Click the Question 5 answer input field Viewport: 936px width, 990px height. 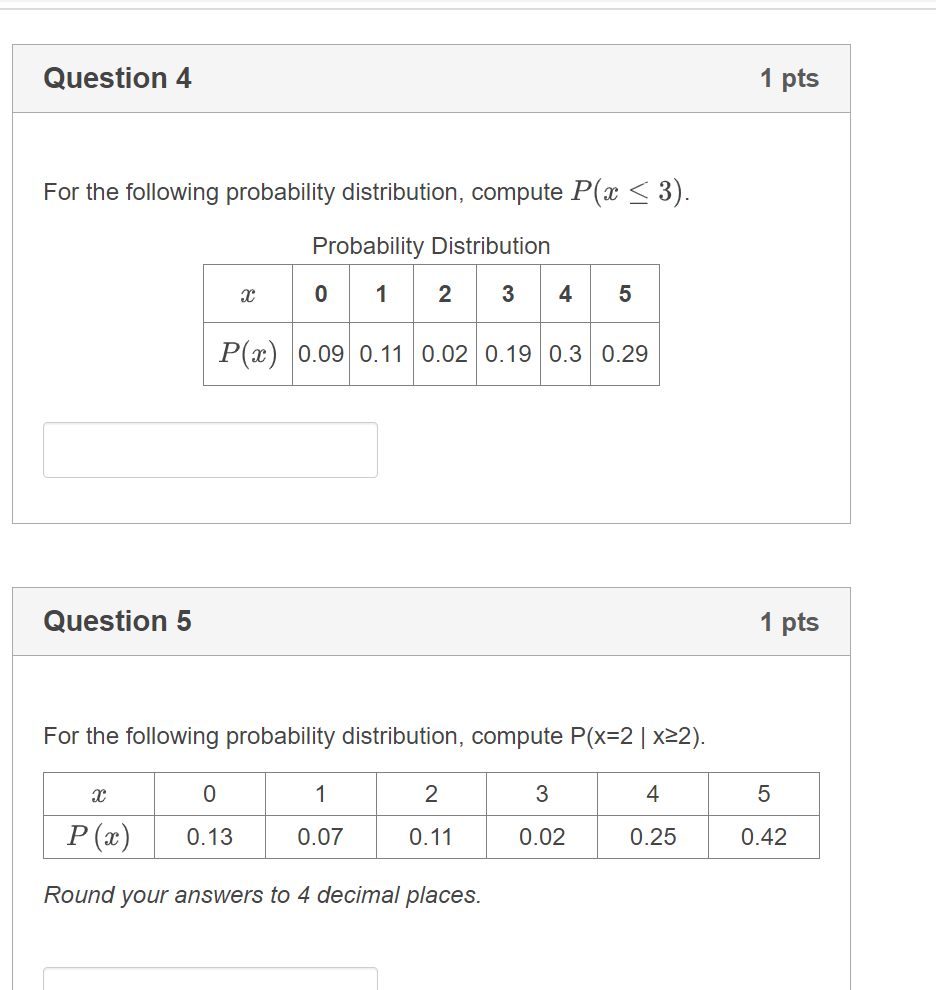point(210,978)
